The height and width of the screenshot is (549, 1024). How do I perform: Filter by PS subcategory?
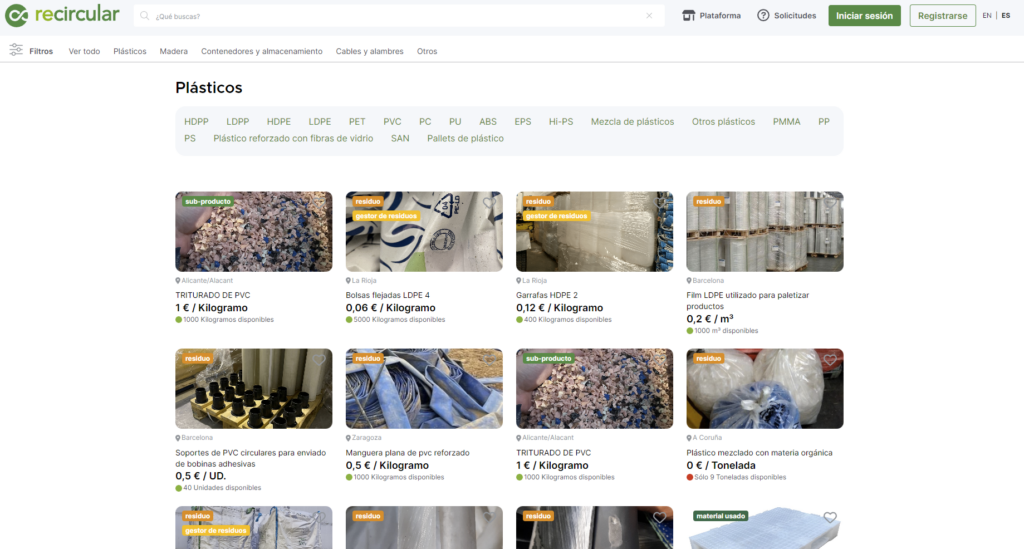(189, 138)
